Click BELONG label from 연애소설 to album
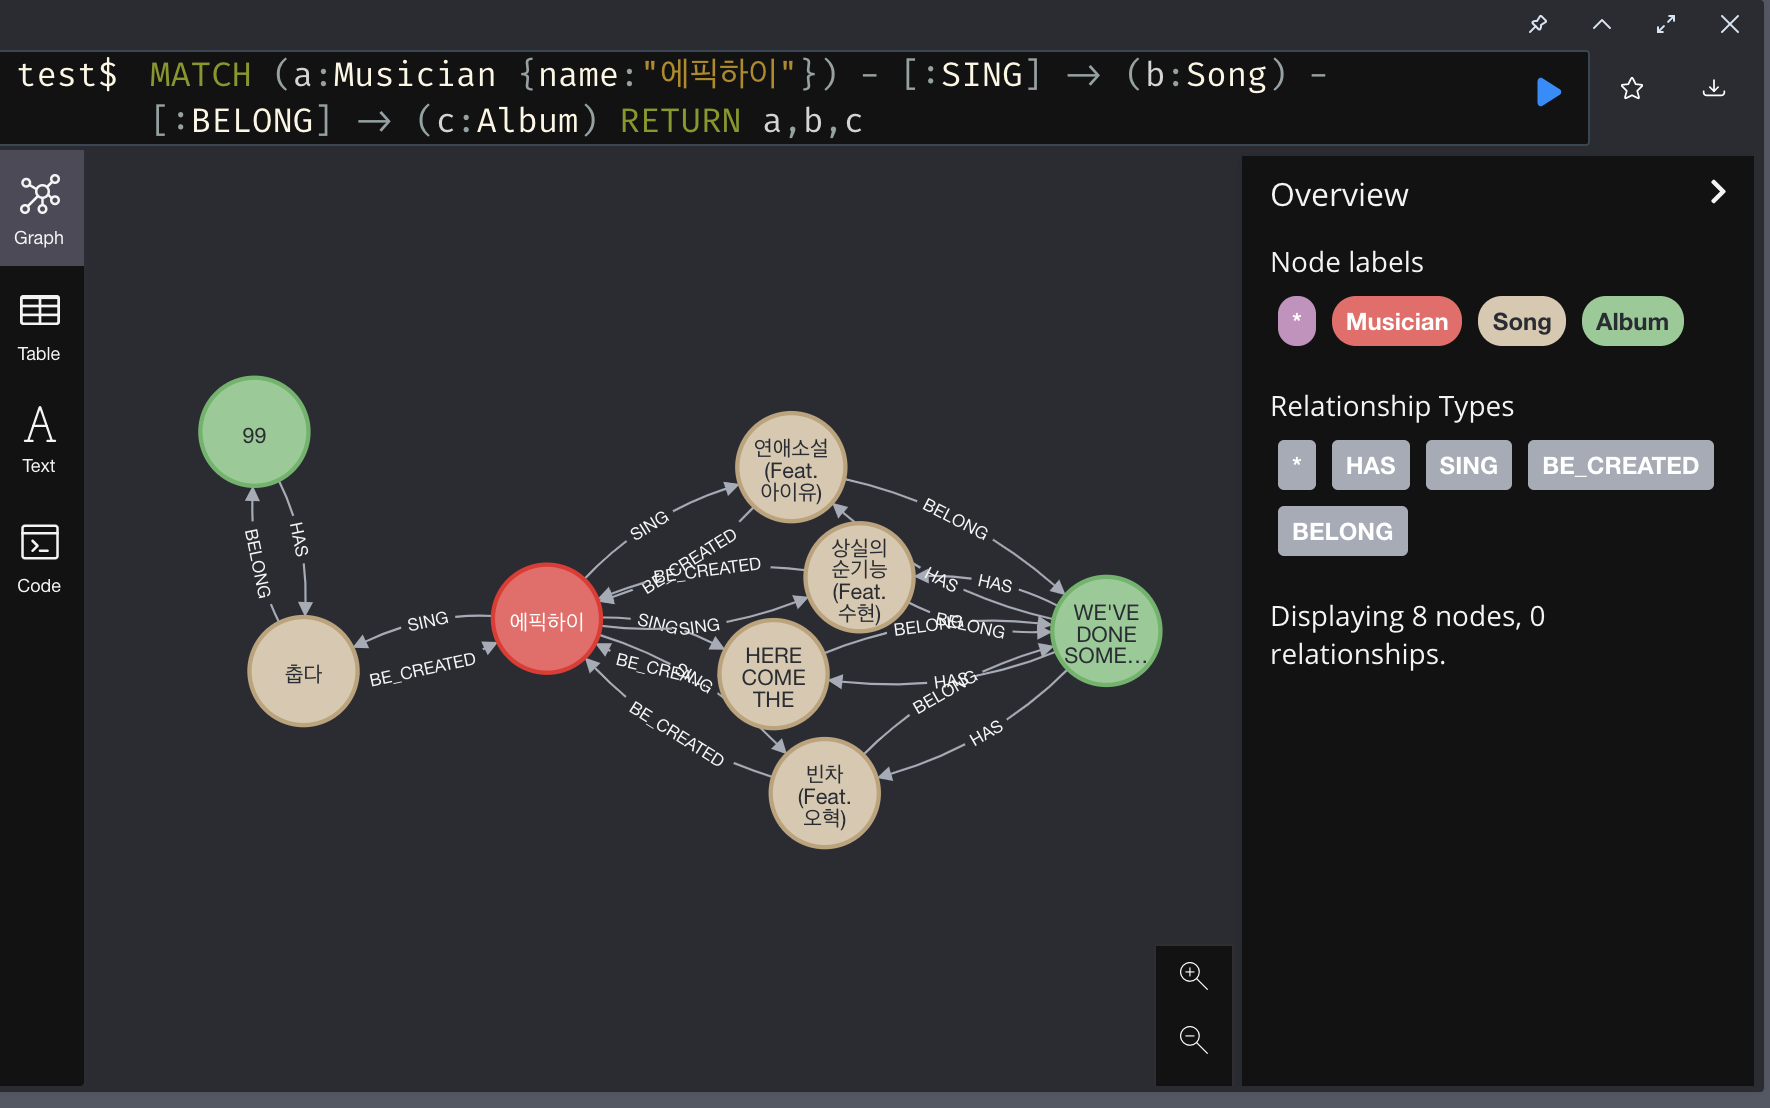 (955, 519)
